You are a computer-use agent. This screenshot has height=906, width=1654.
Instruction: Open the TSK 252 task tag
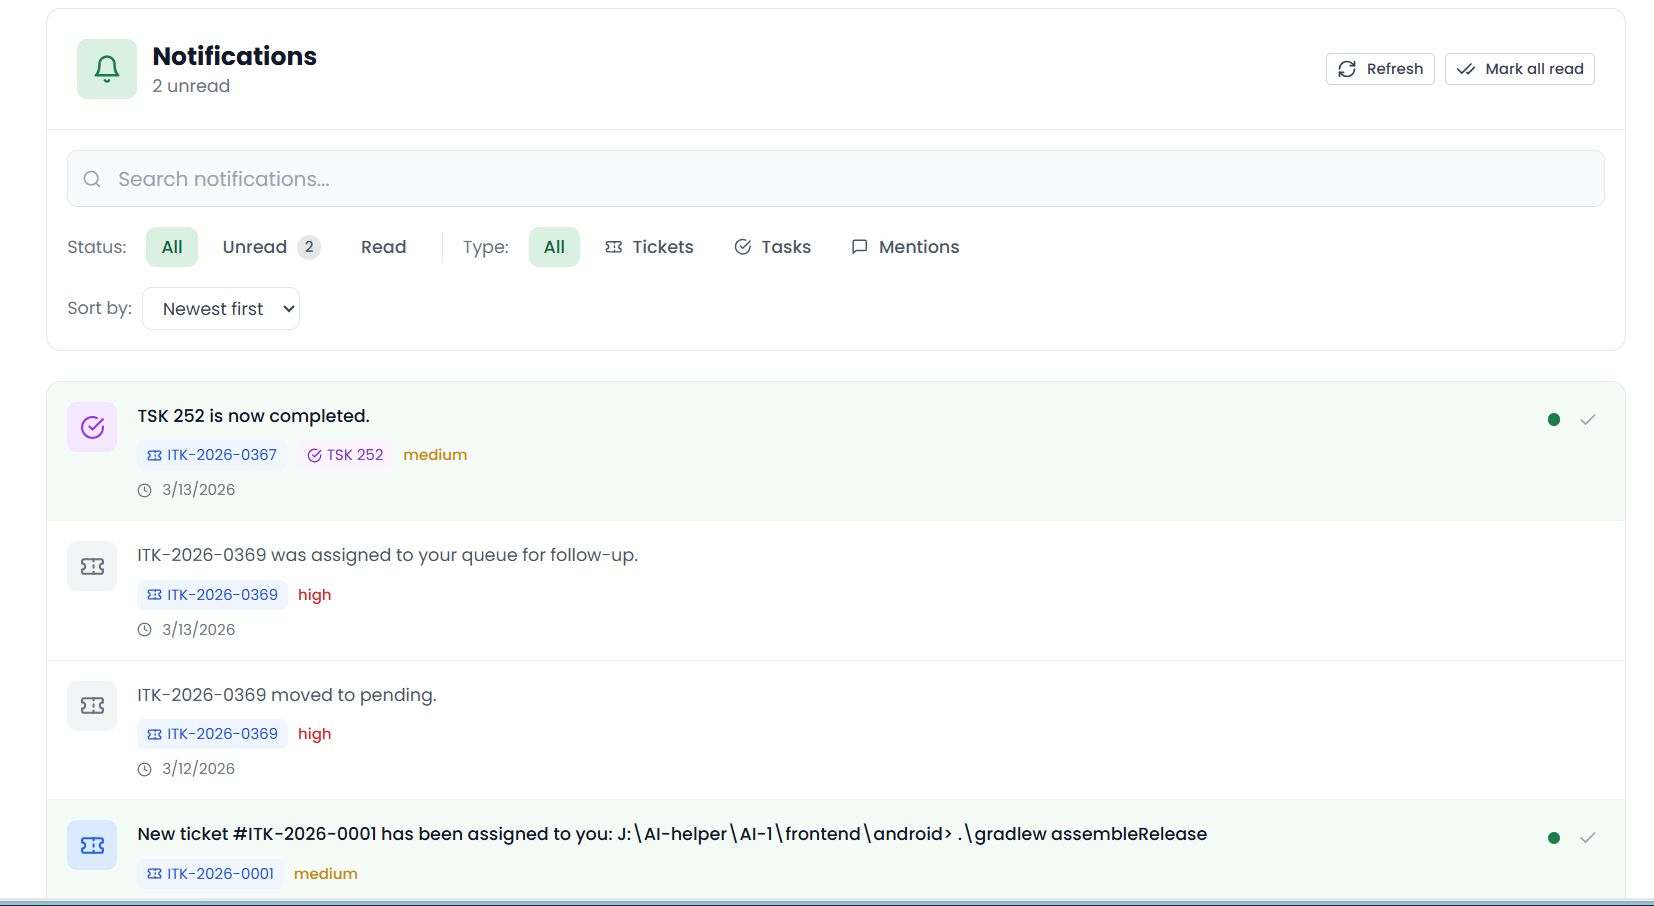click(x=345, y=455)
